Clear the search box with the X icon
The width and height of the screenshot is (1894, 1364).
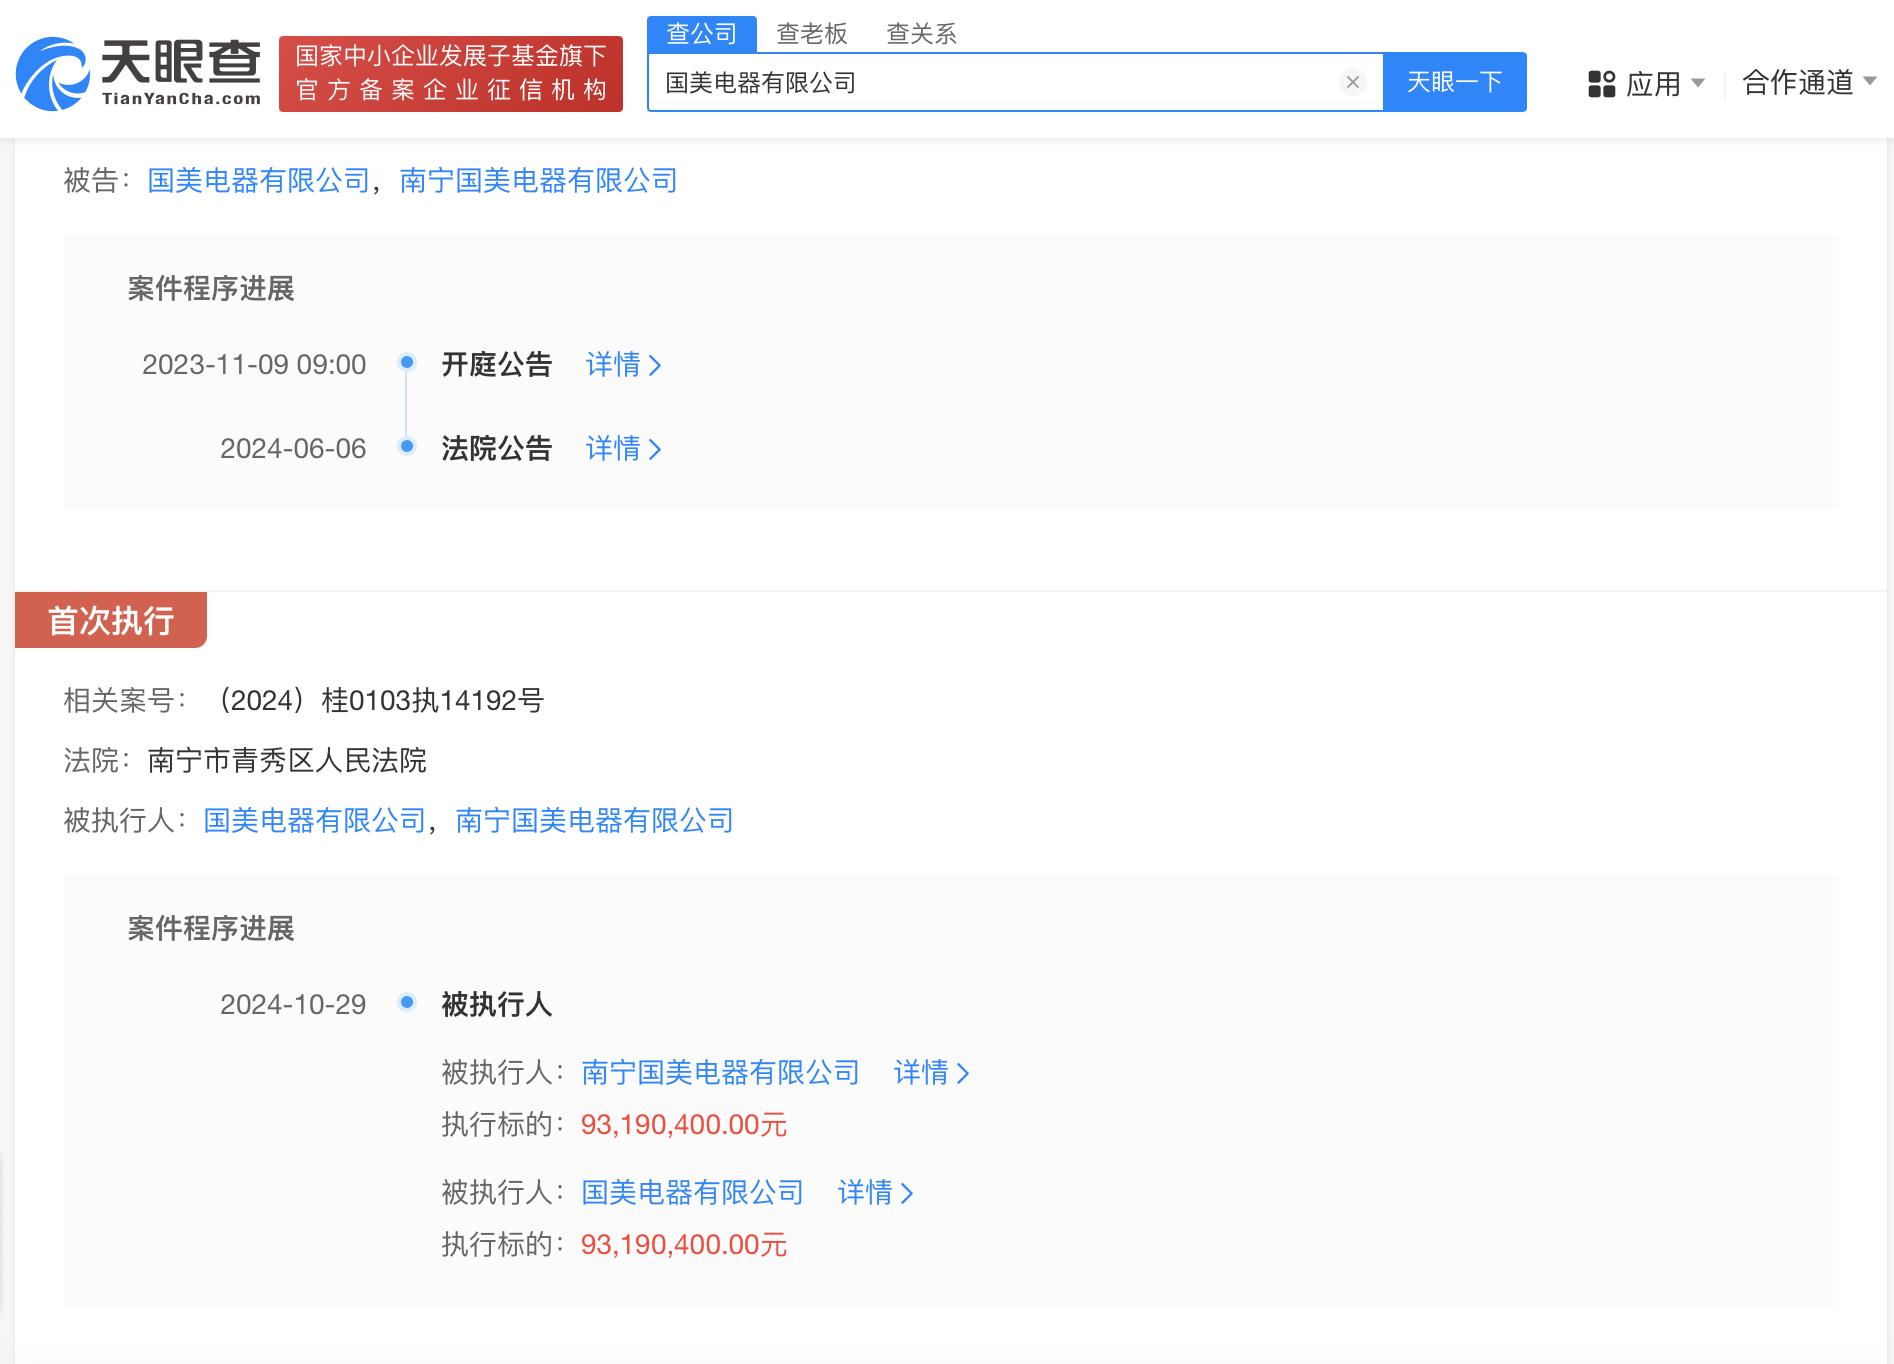point(1353,82)
